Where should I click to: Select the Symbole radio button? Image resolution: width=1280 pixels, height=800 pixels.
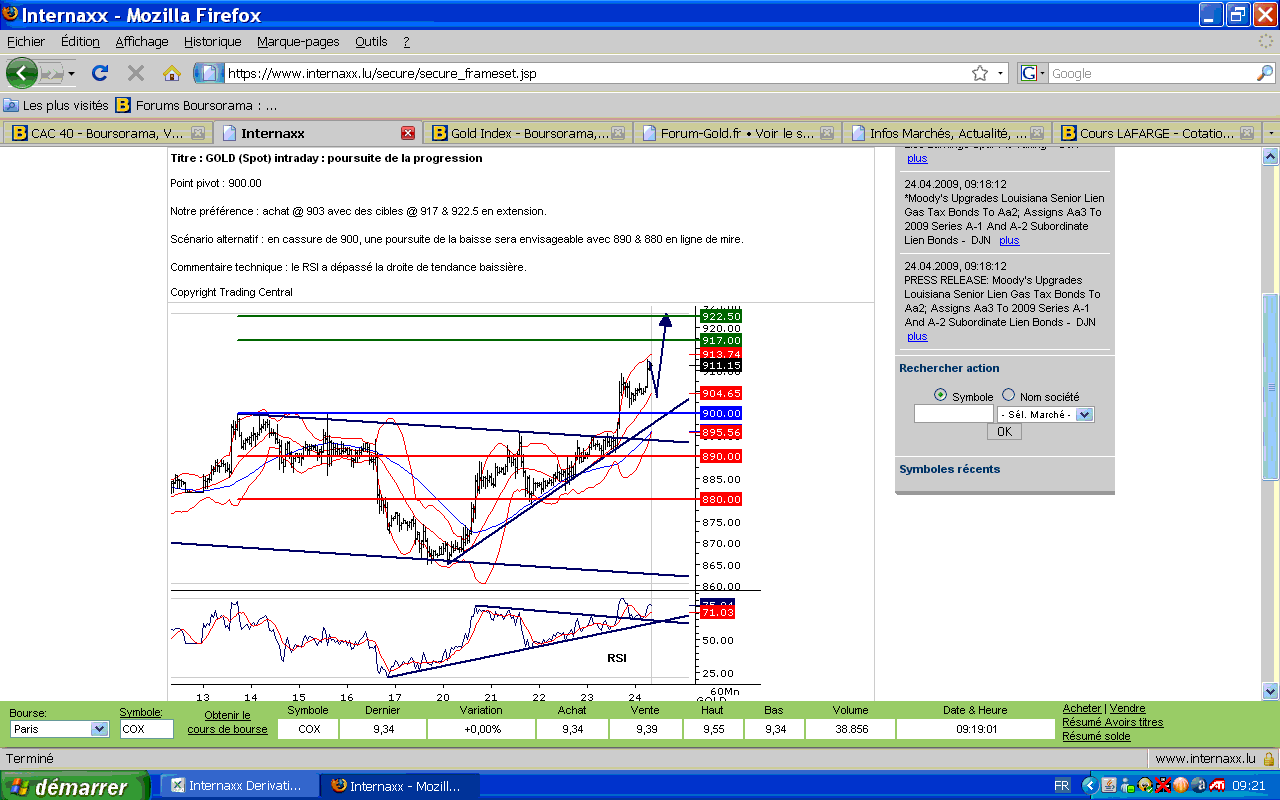click(939, 395)
